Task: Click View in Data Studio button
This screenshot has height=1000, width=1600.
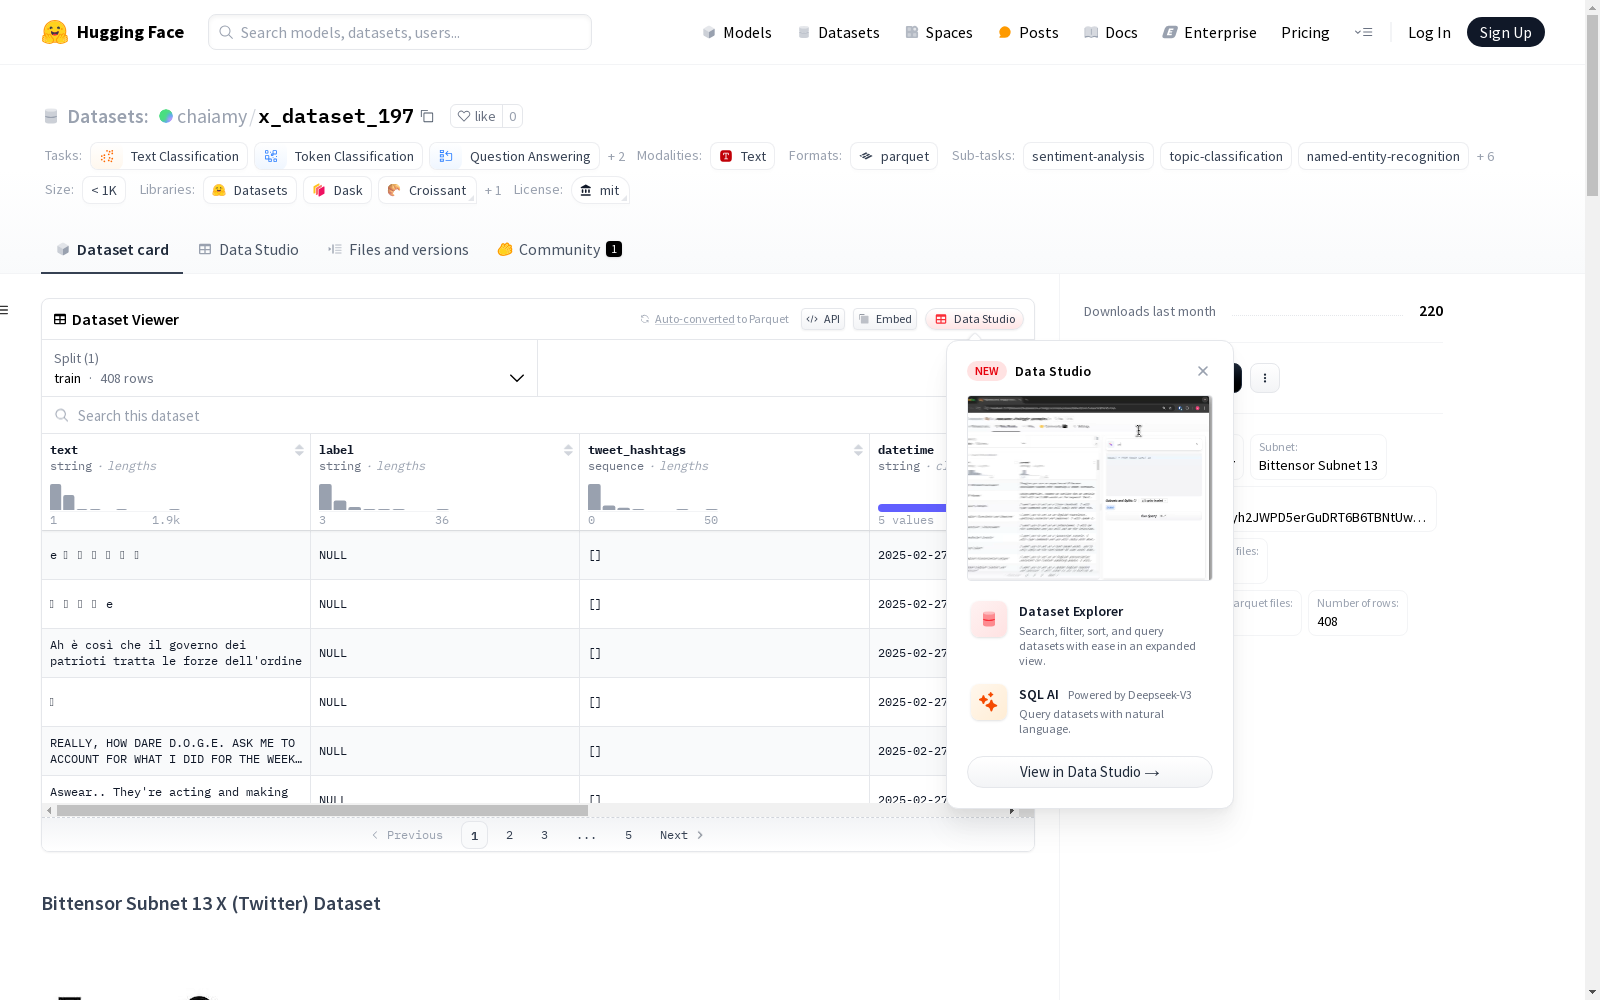Action: click(x=1090, y=772)
